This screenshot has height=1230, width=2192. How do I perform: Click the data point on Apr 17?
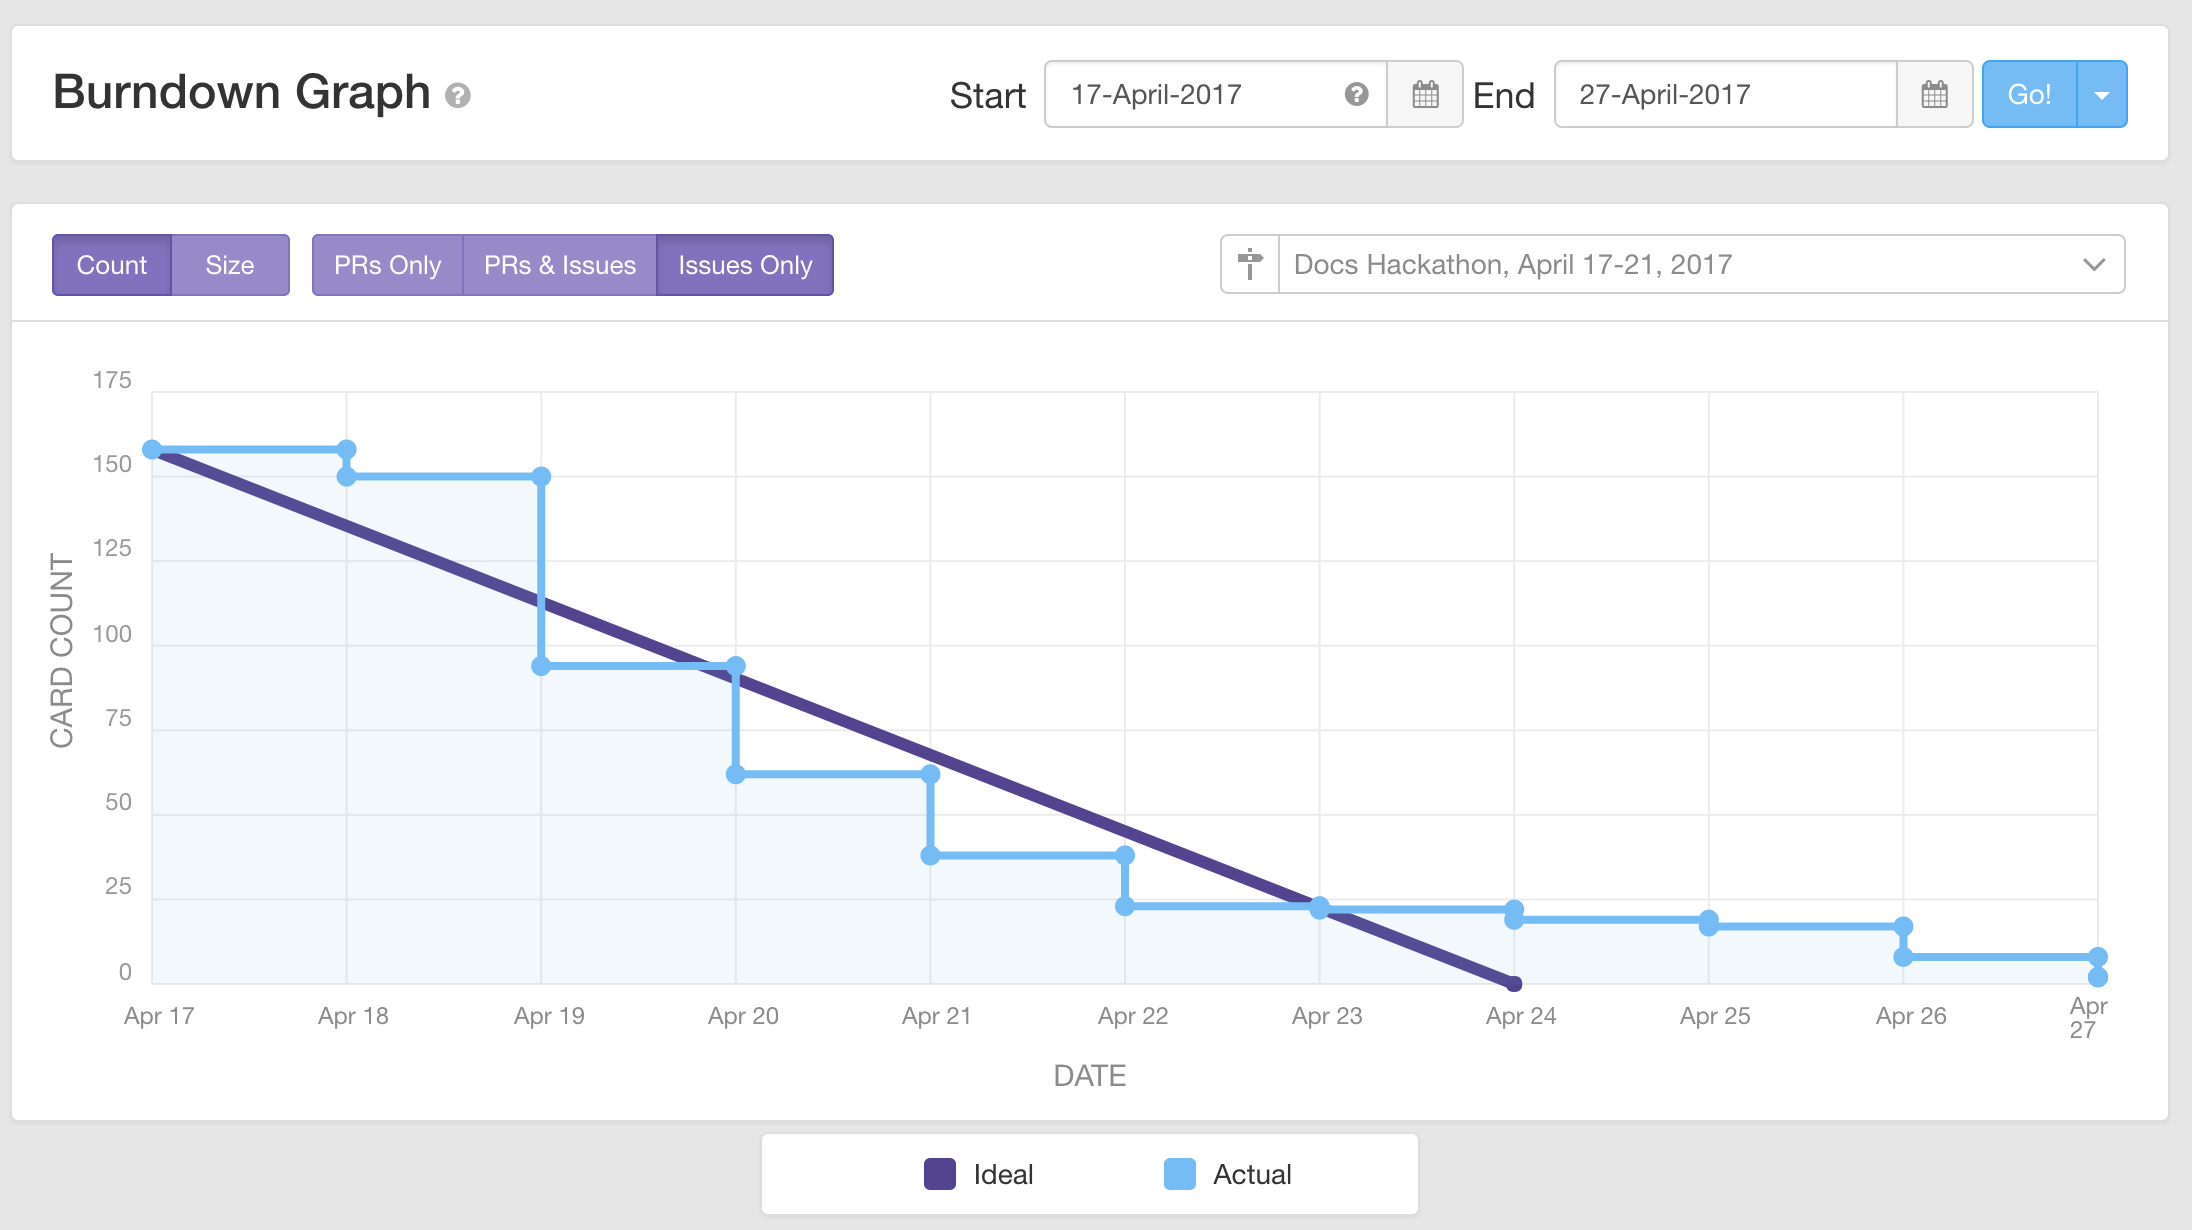pos(152,450)
